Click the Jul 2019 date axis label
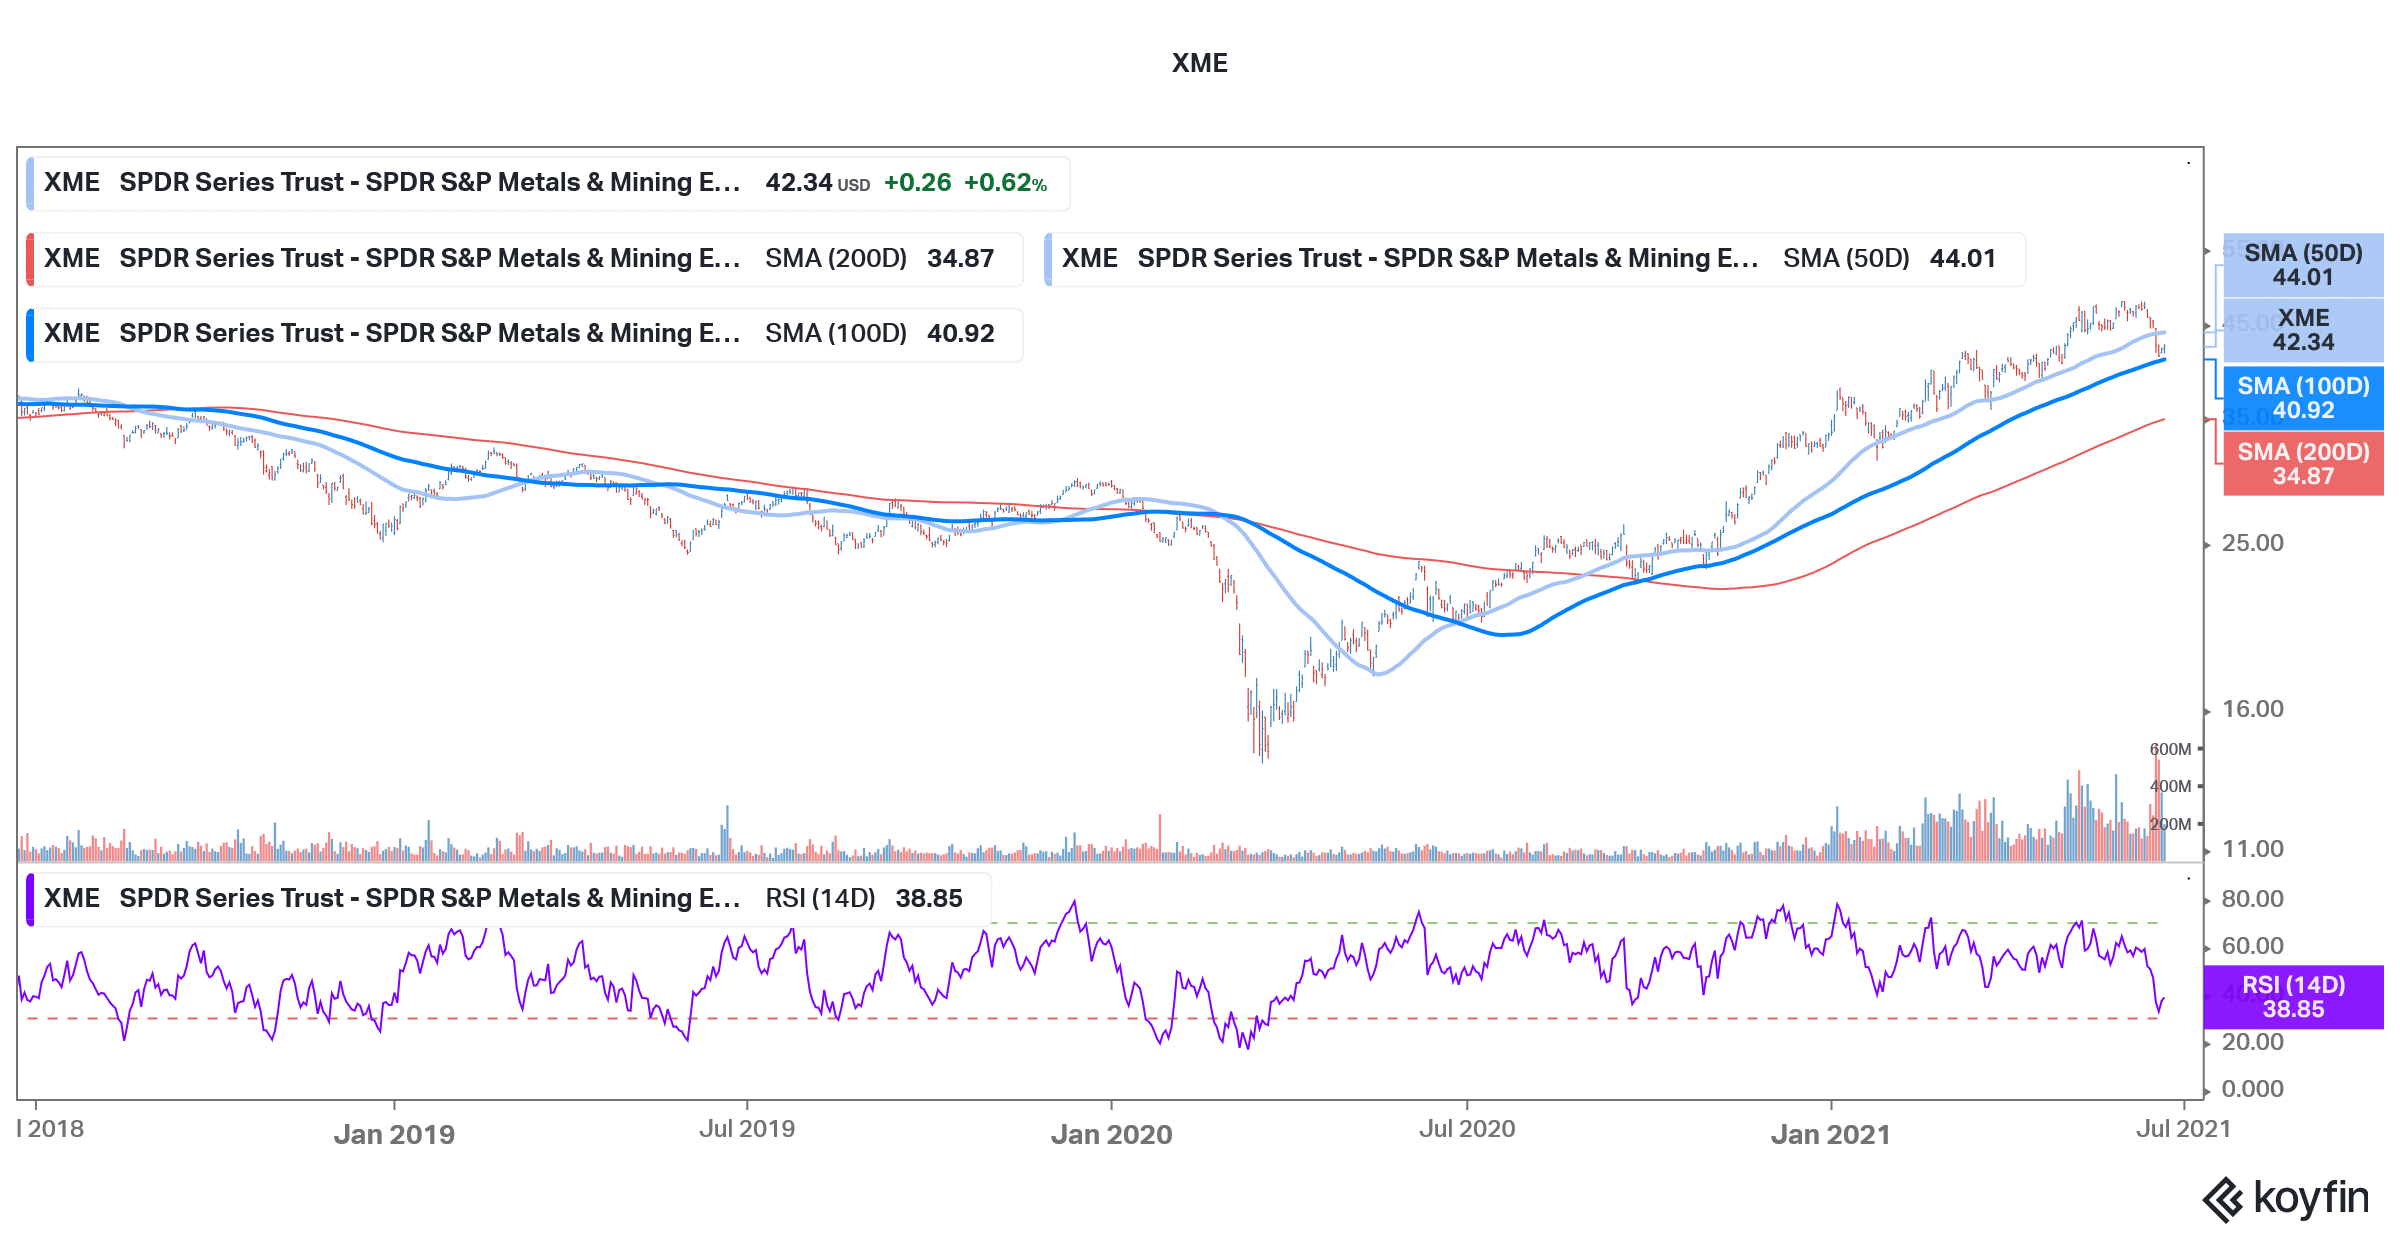This screenshot has width=2400, height=1240. pos(747,1129)
